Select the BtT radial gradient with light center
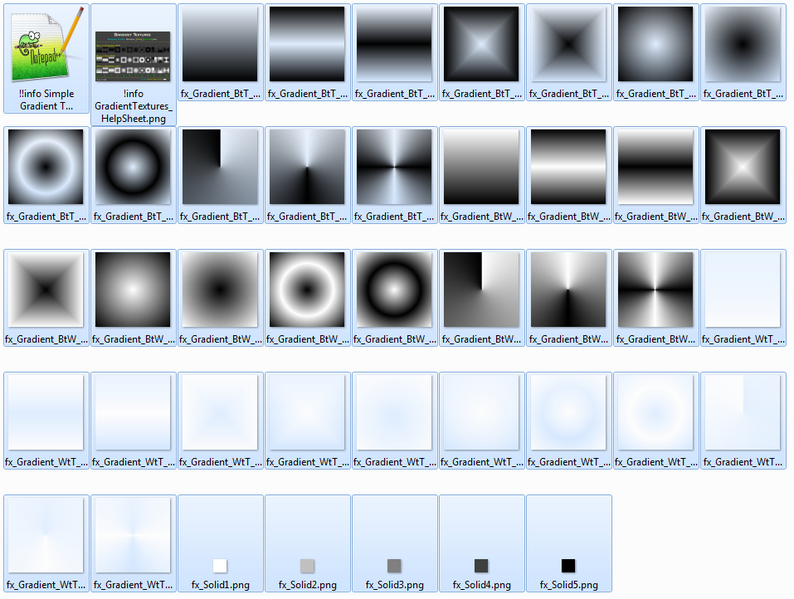Screen dimensions: 794x599 pyautogui.click(x=656, y=52)
